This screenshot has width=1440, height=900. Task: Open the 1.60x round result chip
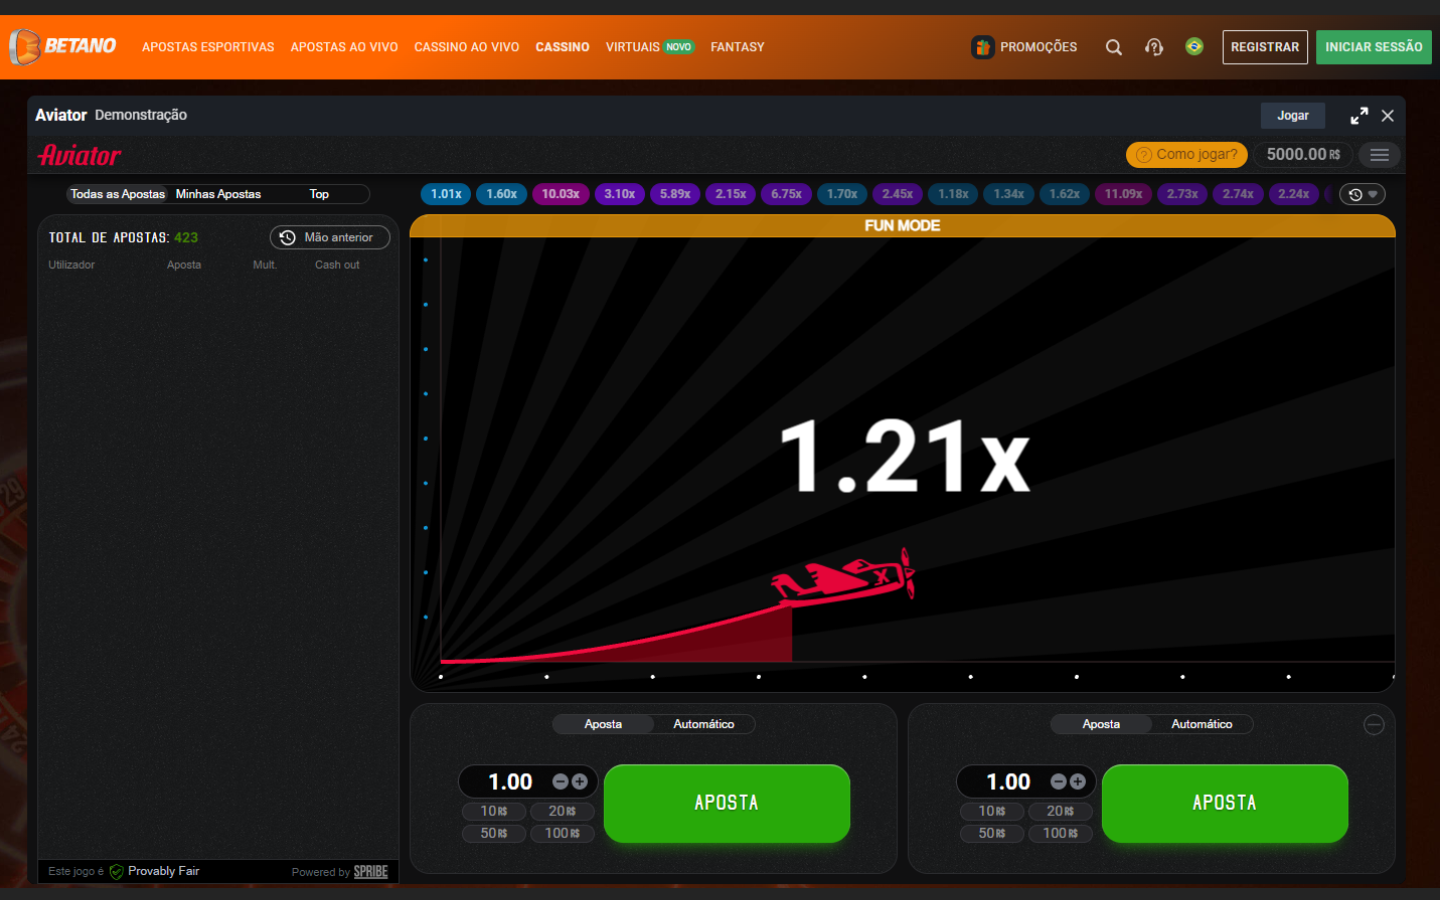[x=502, y=194]
